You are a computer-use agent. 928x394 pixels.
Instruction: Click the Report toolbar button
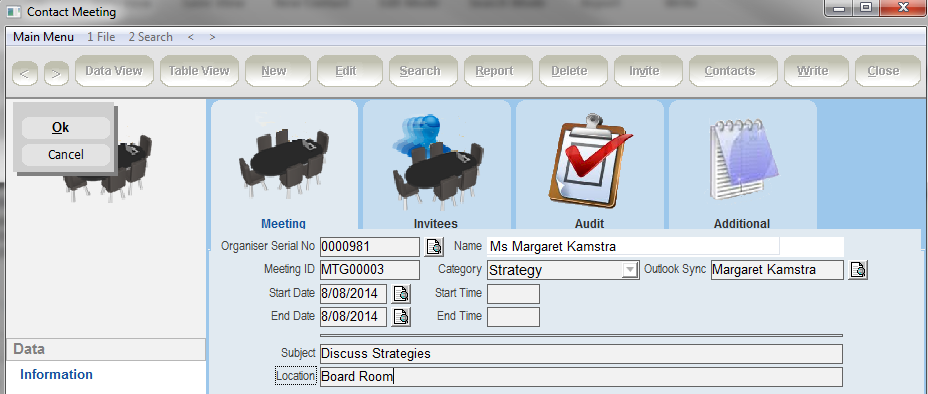click(495, 71)
